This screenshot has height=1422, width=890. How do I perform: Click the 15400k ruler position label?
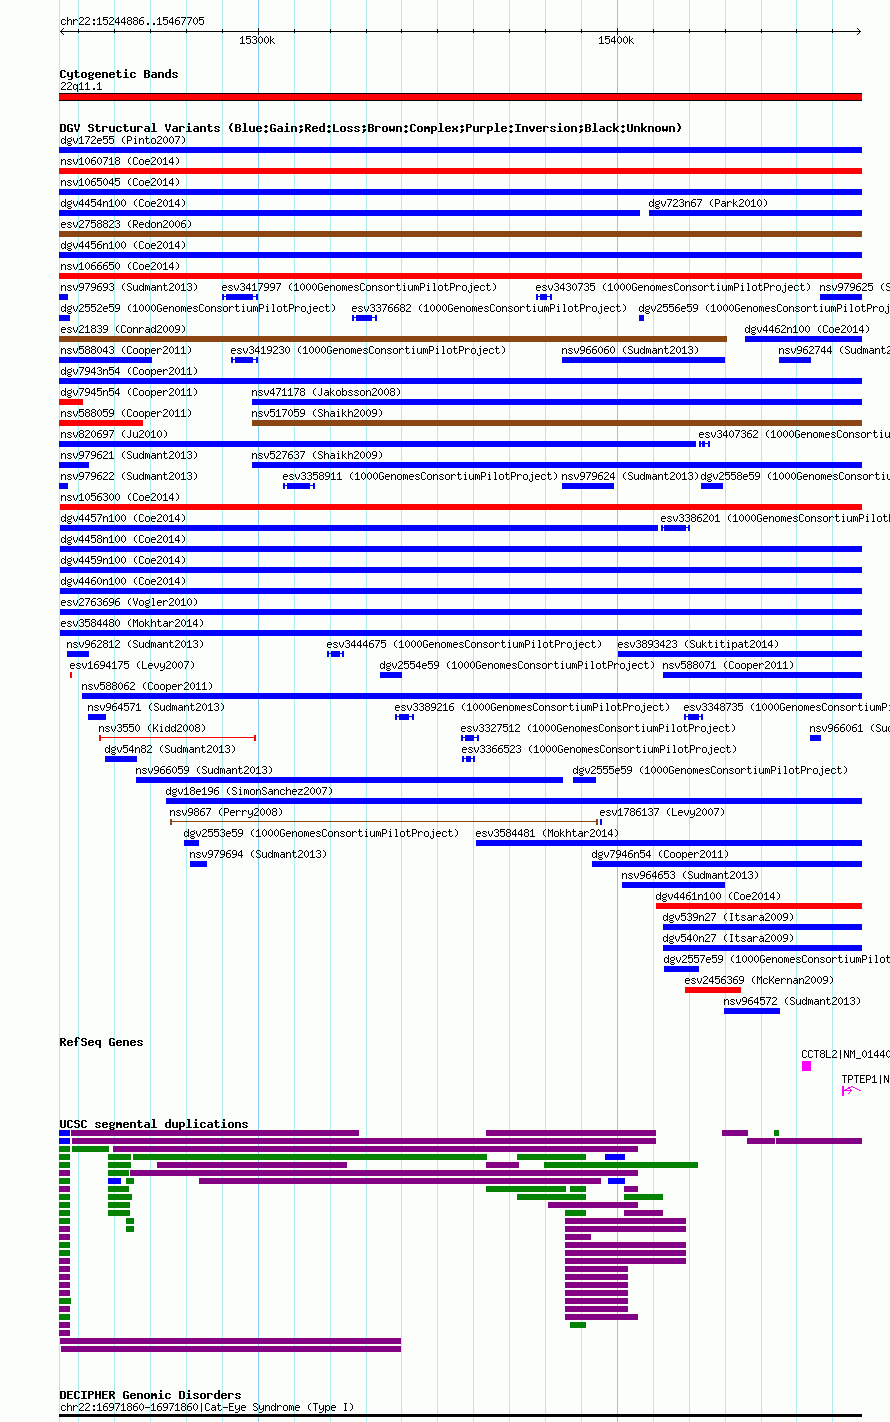click(616, 40)
